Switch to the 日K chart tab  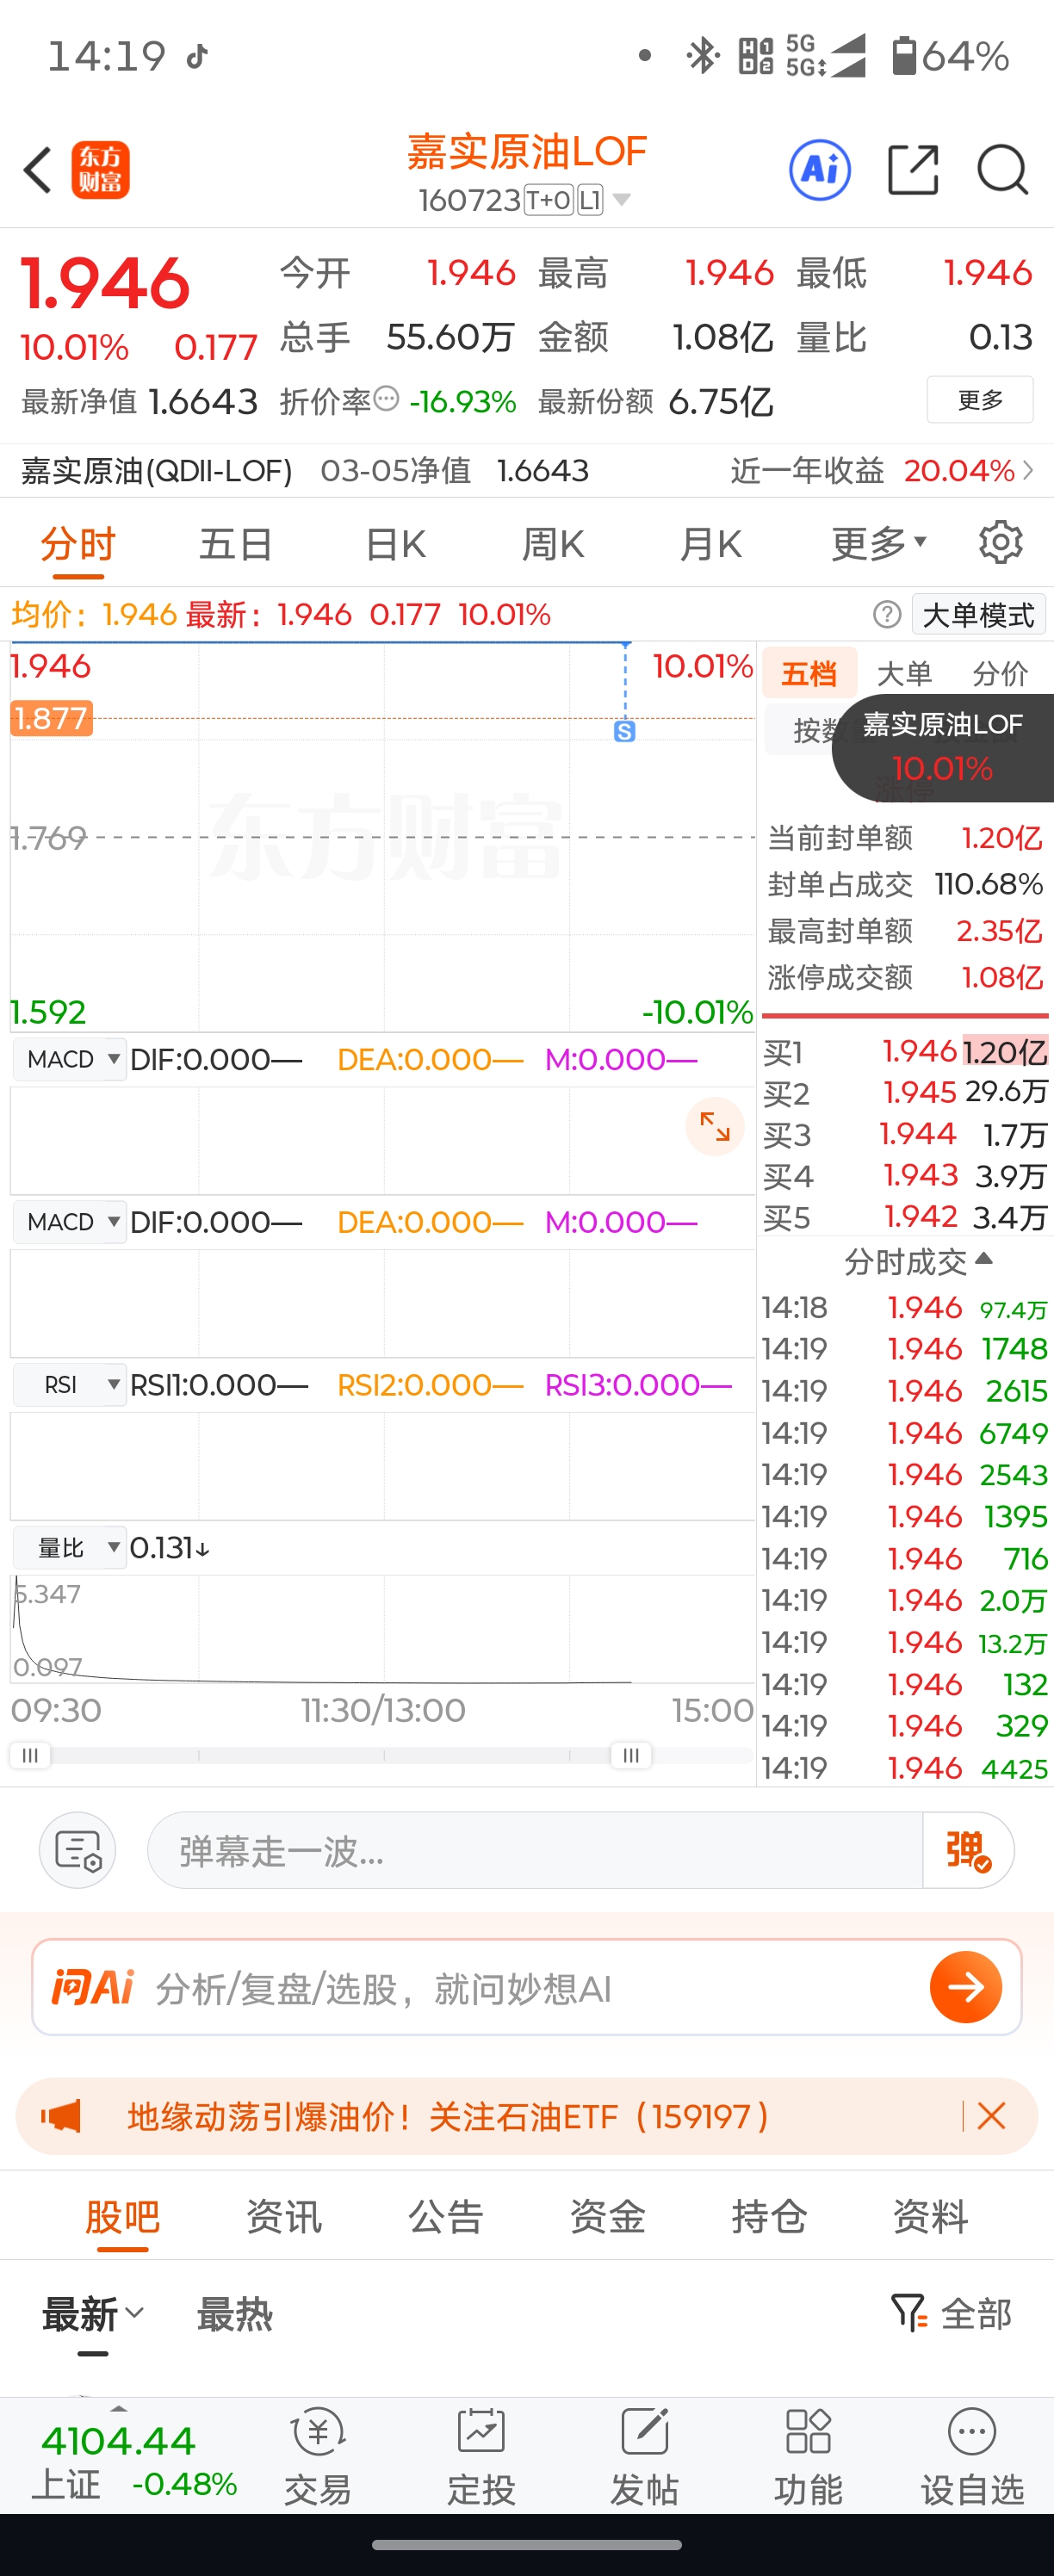pos(395,544)
